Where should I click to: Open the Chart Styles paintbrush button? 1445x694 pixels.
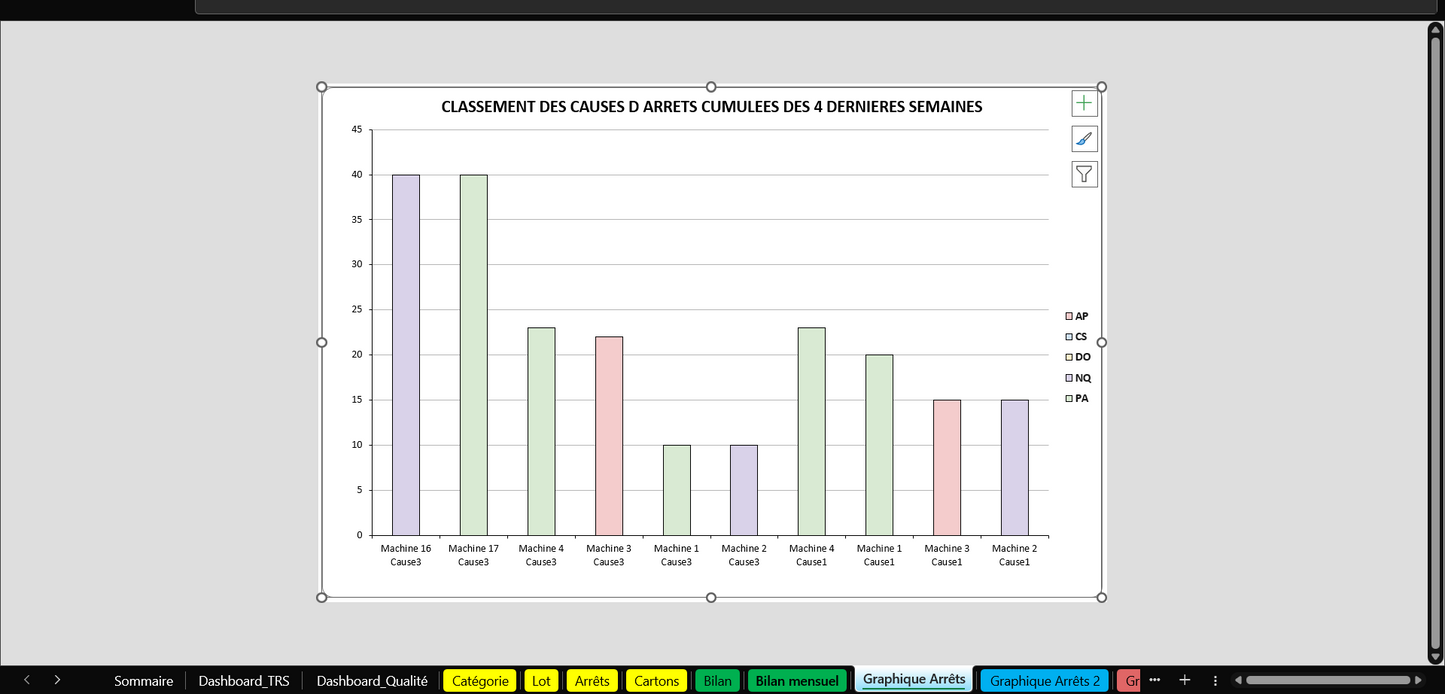click(1084, 139)
